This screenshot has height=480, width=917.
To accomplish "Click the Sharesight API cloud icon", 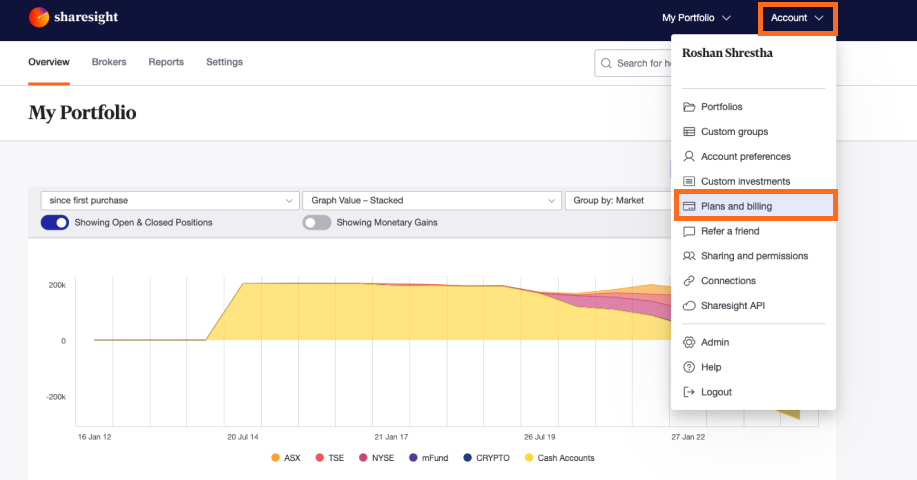I will pyautogui.click(x=689, y=306).
